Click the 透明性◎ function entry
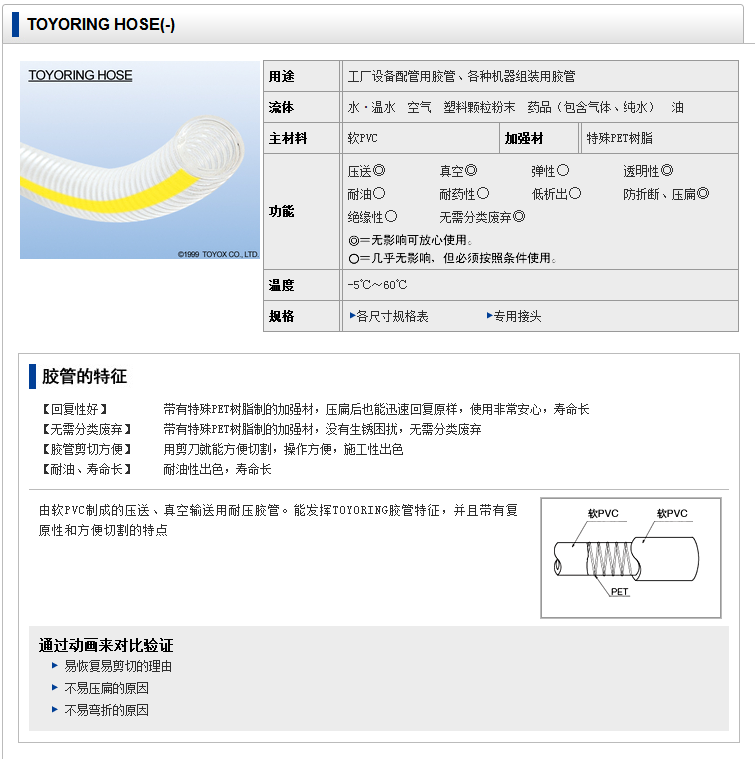The height and width of the screenshot is (759, 755). click(649, 171)
